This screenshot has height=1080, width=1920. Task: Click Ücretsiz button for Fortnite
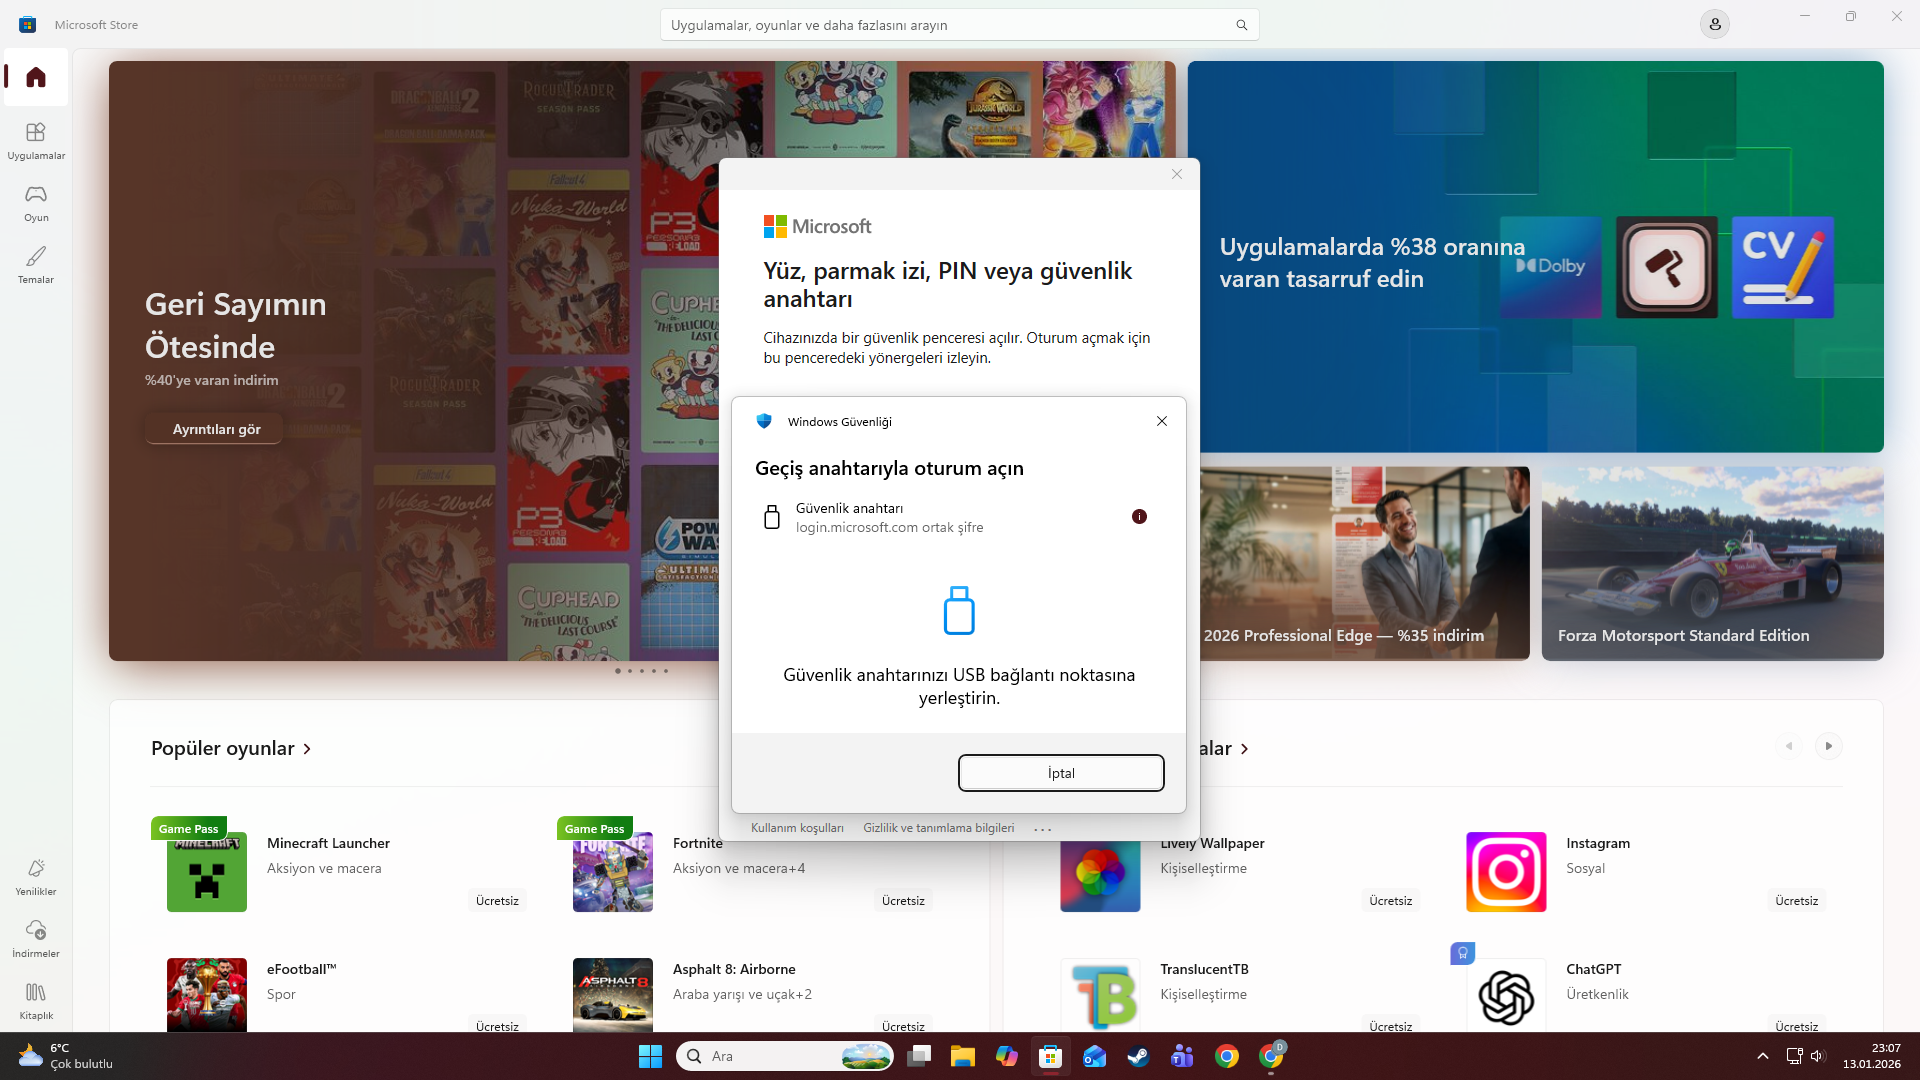(903, 901)
